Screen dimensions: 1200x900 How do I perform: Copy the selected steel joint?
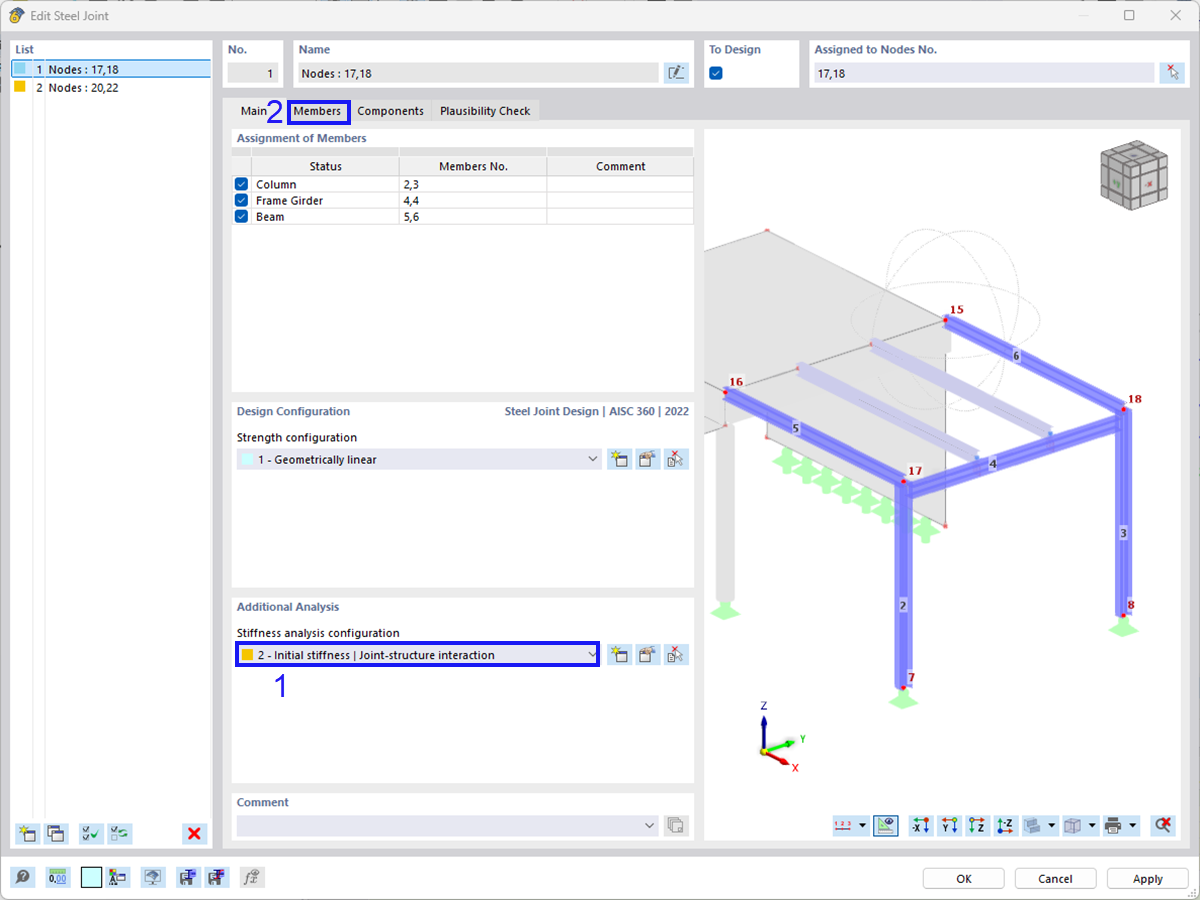coord(56,833)
